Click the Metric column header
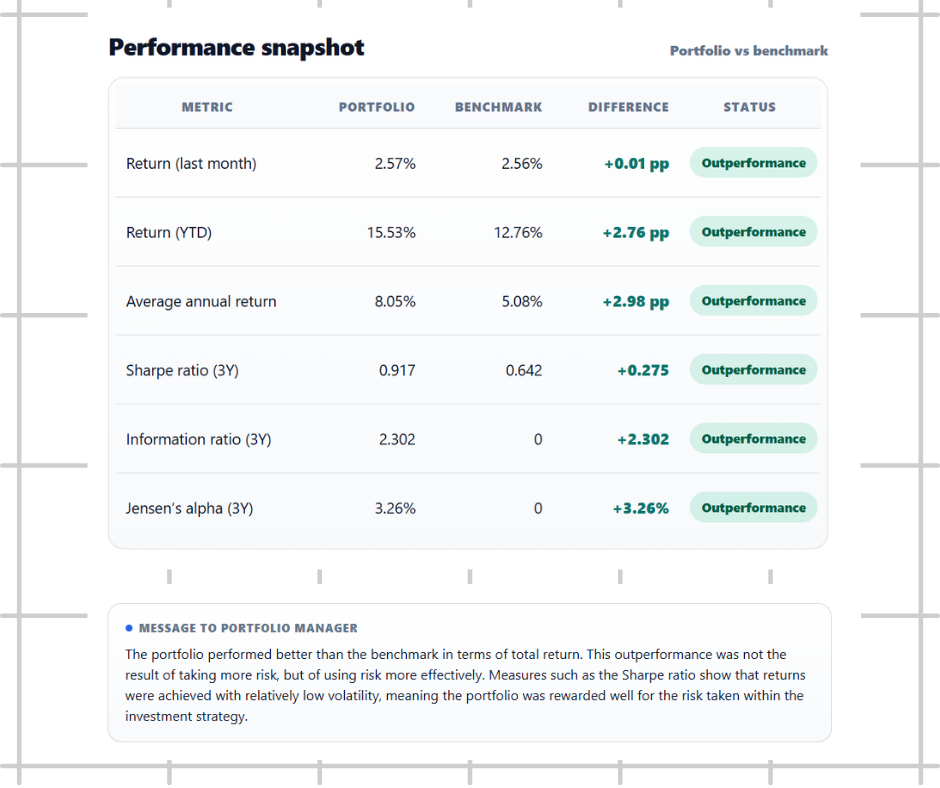940x788 pixels. [207, 107]
